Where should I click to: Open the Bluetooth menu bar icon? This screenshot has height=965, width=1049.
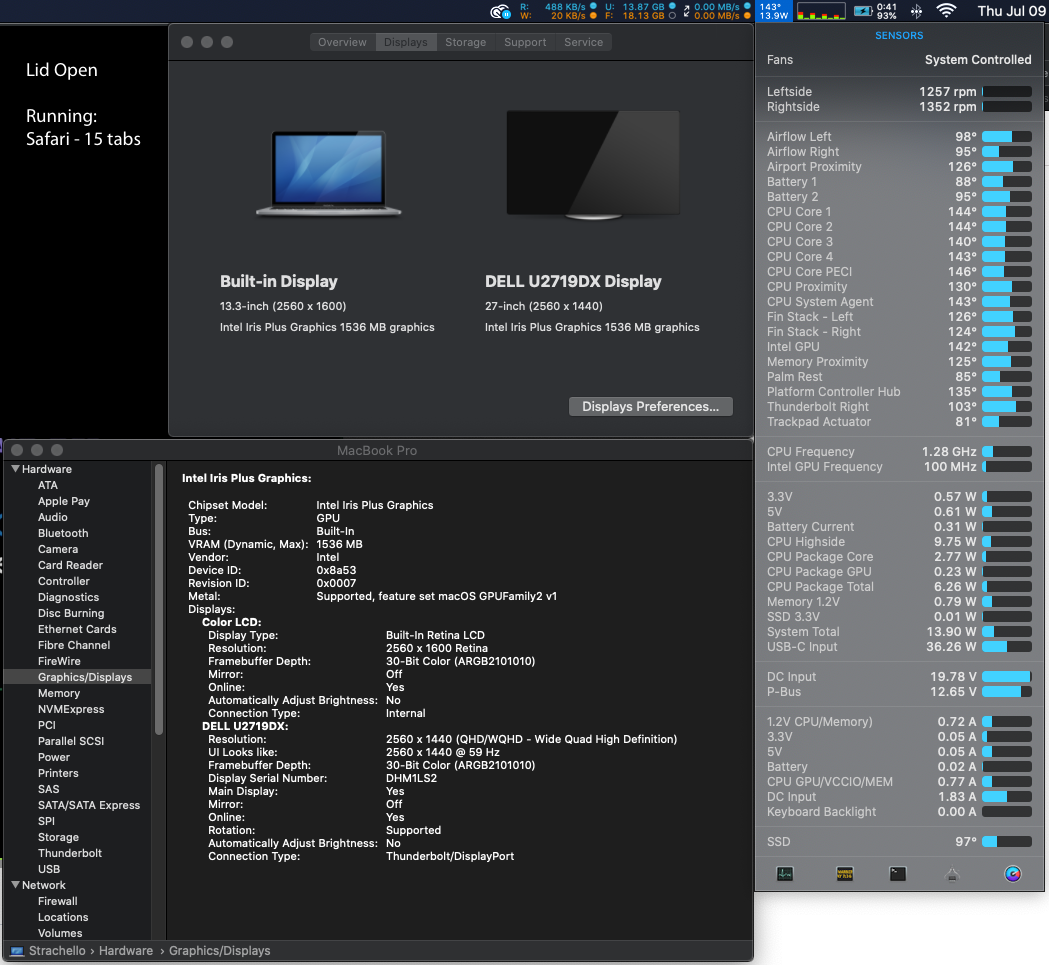916,11
